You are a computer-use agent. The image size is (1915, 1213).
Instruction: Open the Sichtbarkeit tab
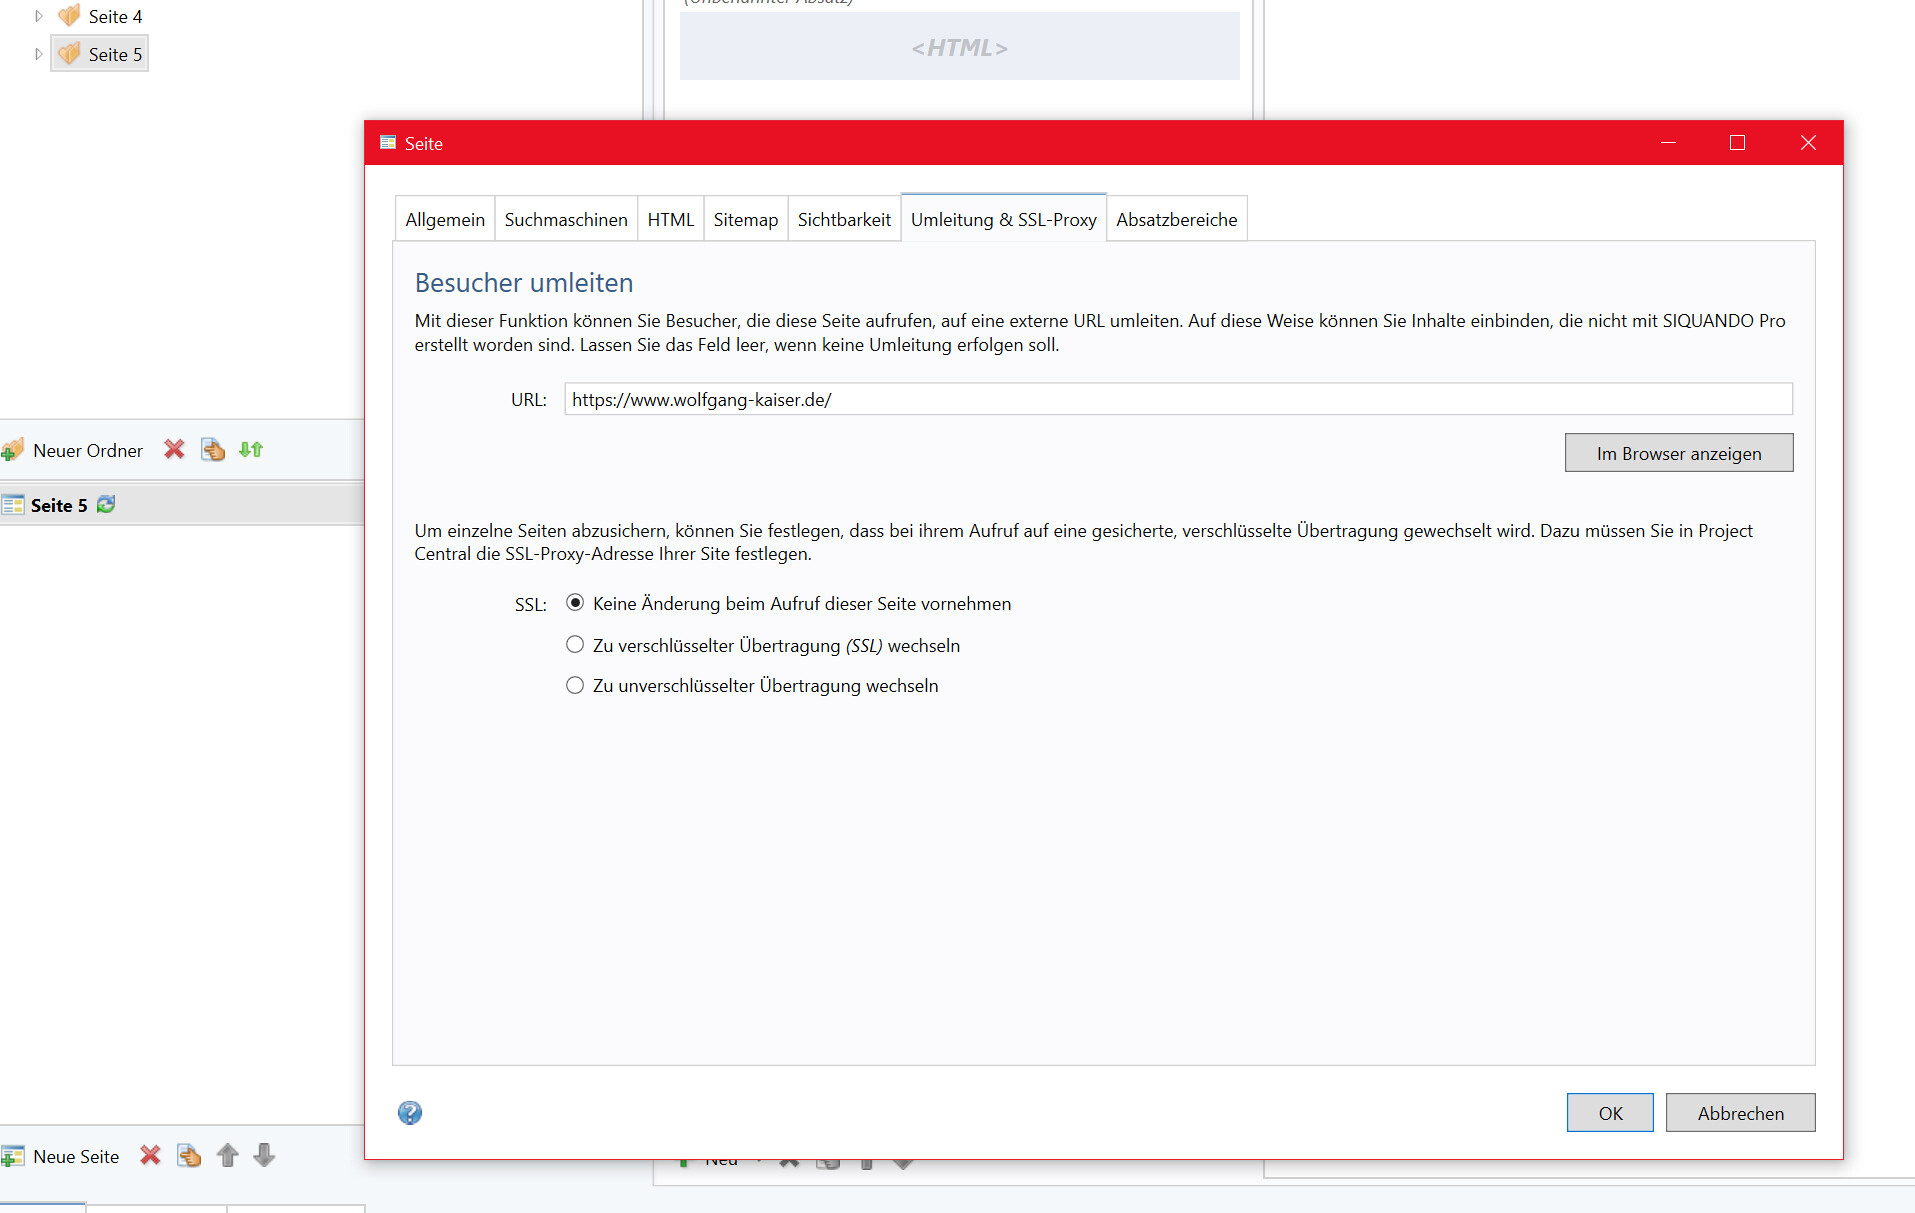point(844,219)
